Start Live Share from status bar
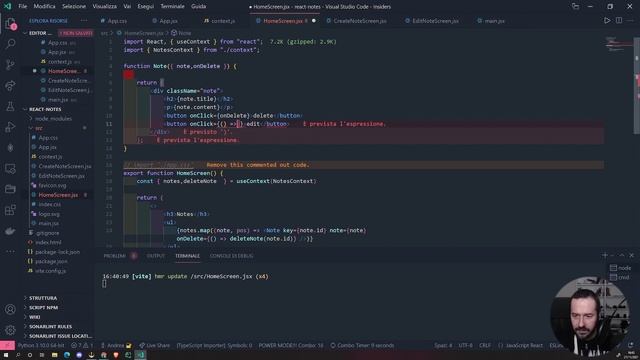640x360 pixels. click(154, 345)
